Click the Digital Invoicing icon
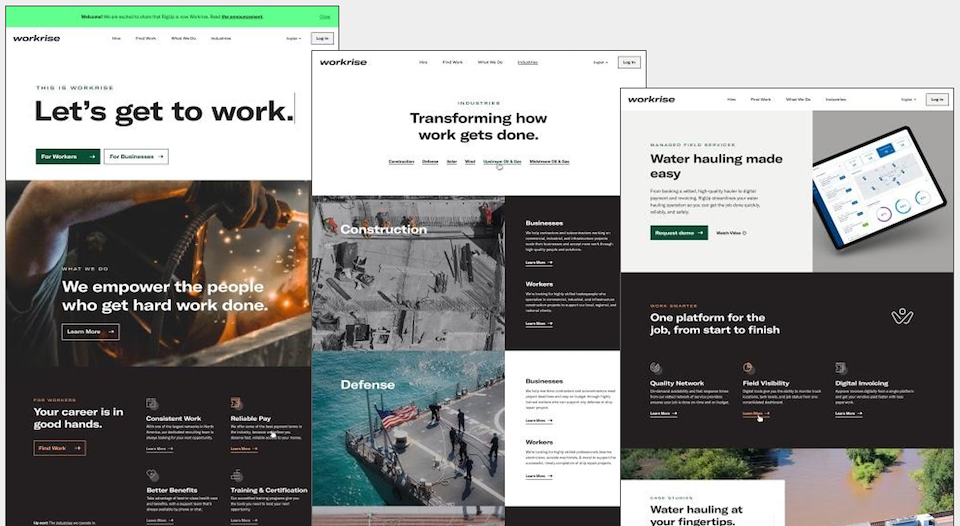The width and height of the screenshot is (960, 526). click(x=841, y=368)
